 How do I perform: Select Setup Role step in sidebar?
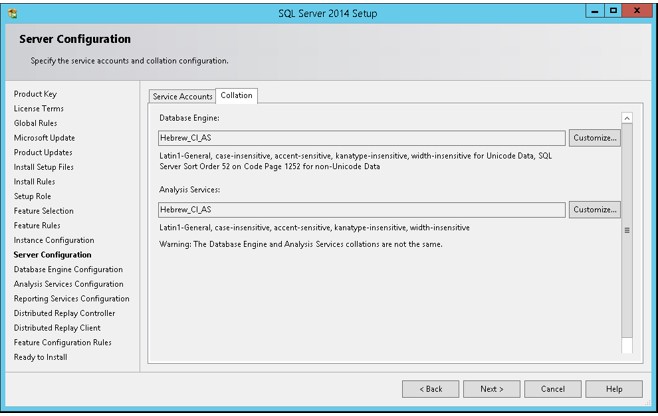coord(32,196)
